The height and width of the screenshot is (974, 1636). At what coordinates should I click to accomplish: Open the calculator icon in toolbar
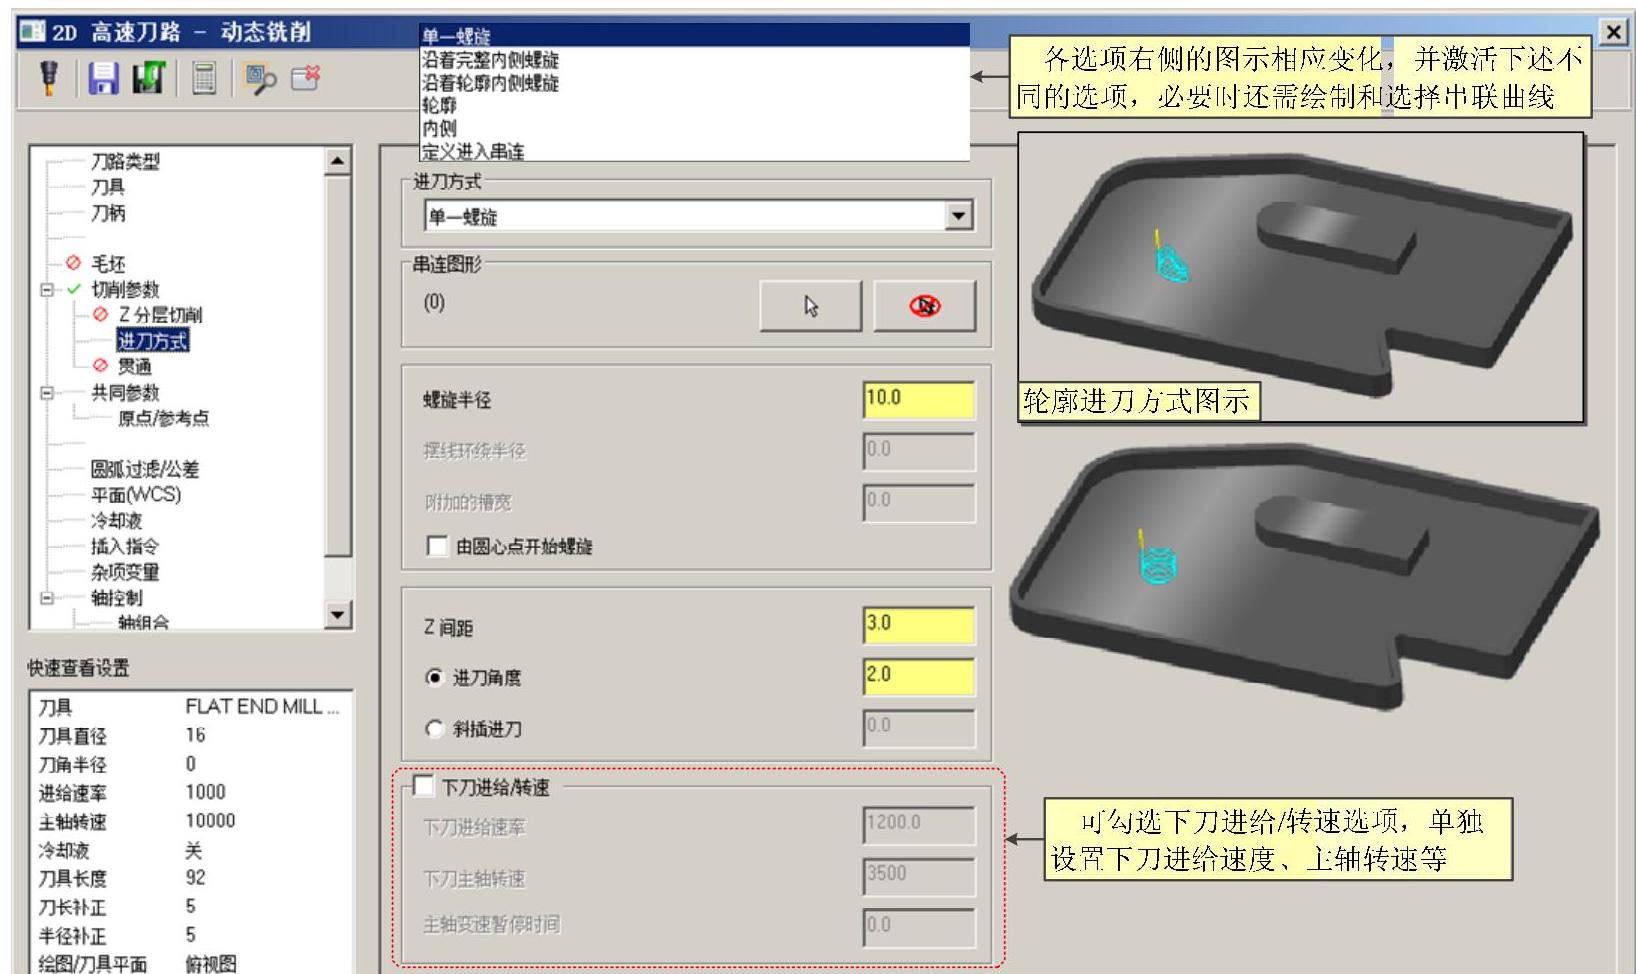tap(204, 78)
